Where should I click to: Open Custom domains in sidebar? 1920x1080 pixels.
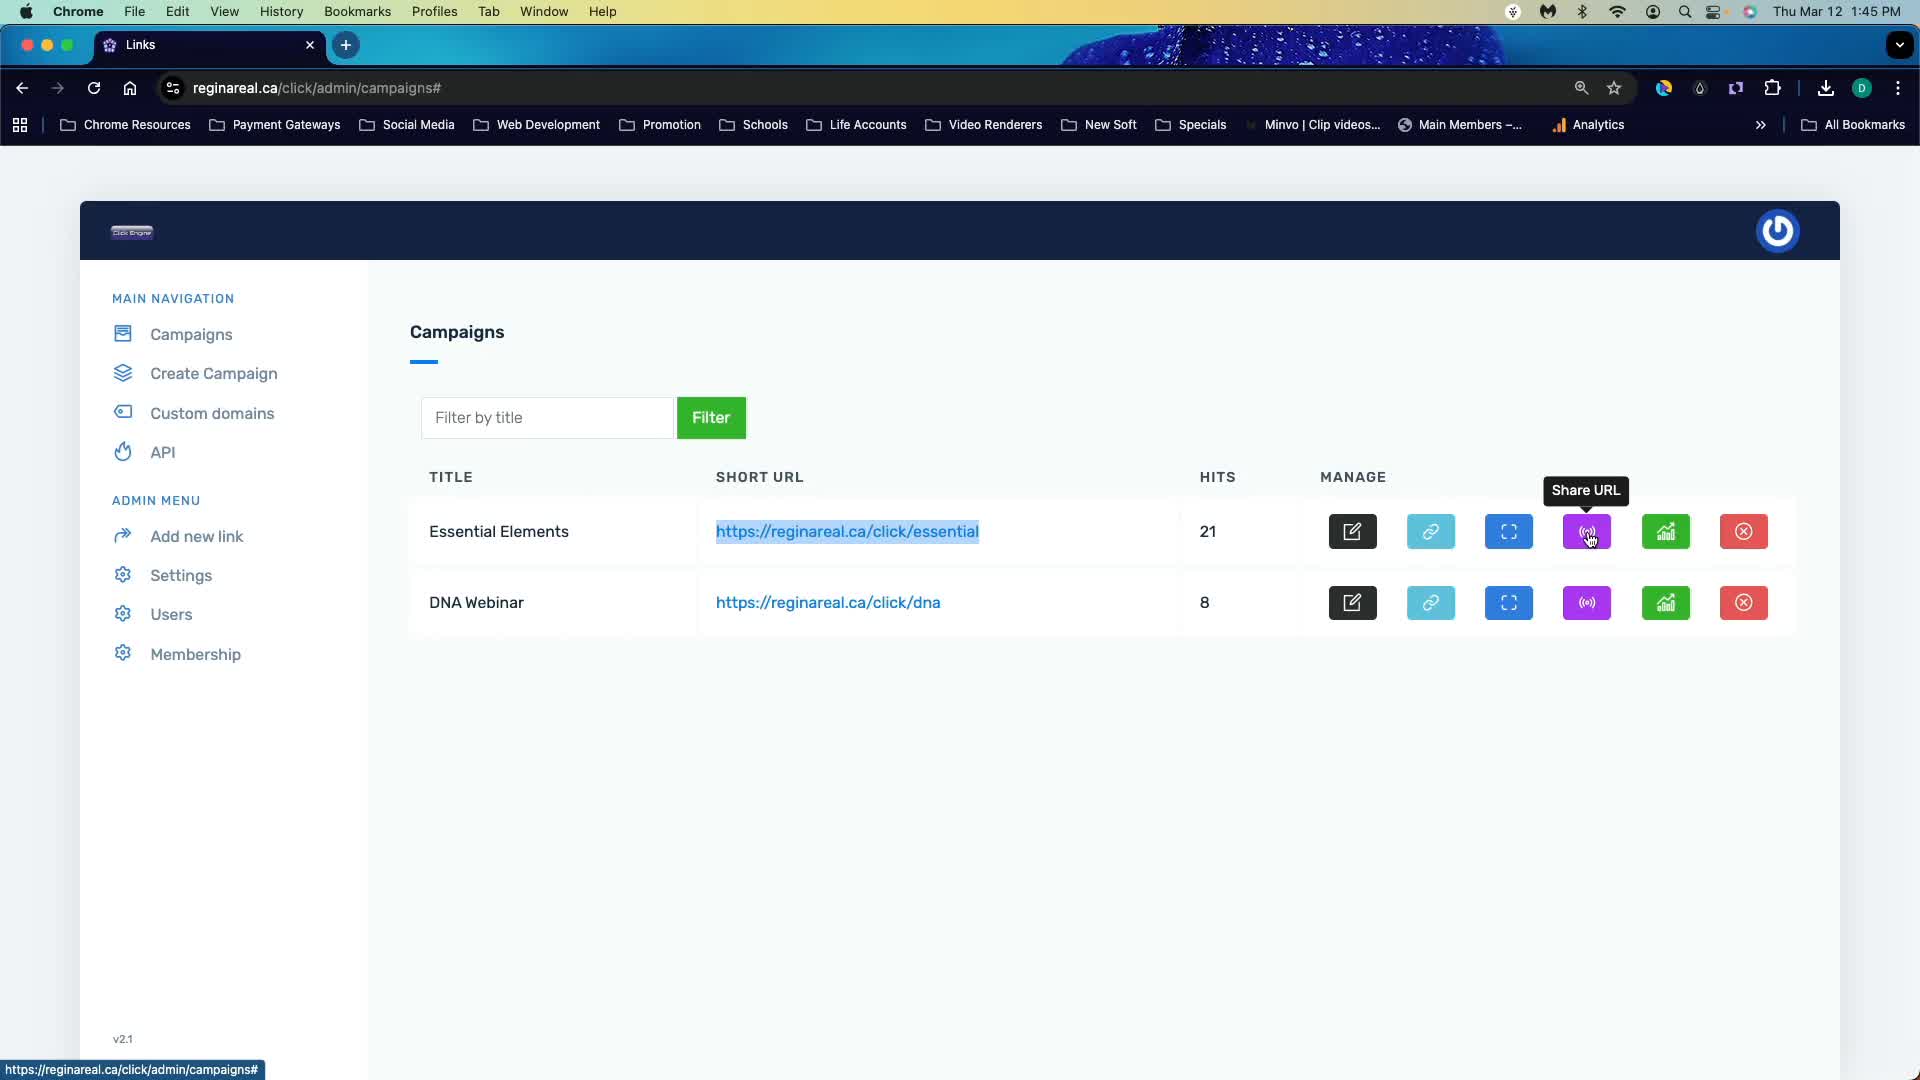pyautogui.click(x=211, y=413)
